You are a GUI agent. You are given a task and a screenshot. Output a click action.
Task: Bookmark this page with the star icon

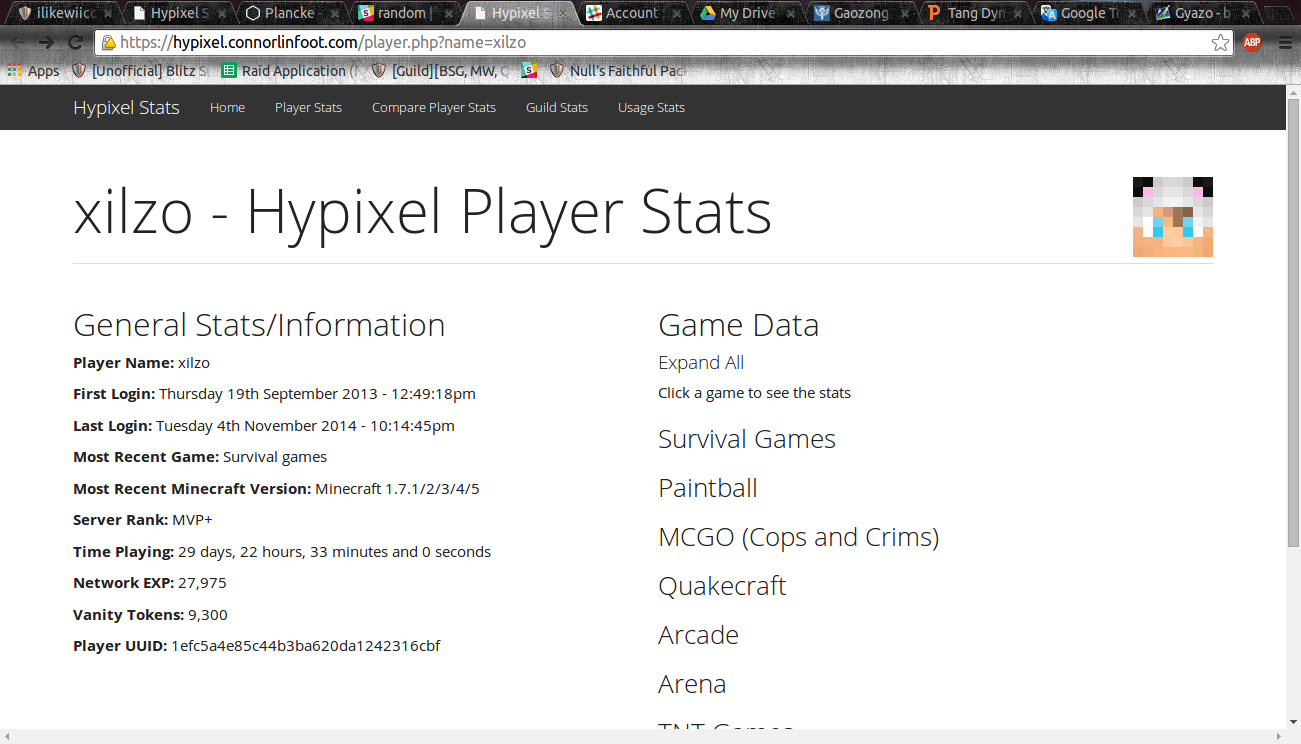click(x=1220, y=43)
